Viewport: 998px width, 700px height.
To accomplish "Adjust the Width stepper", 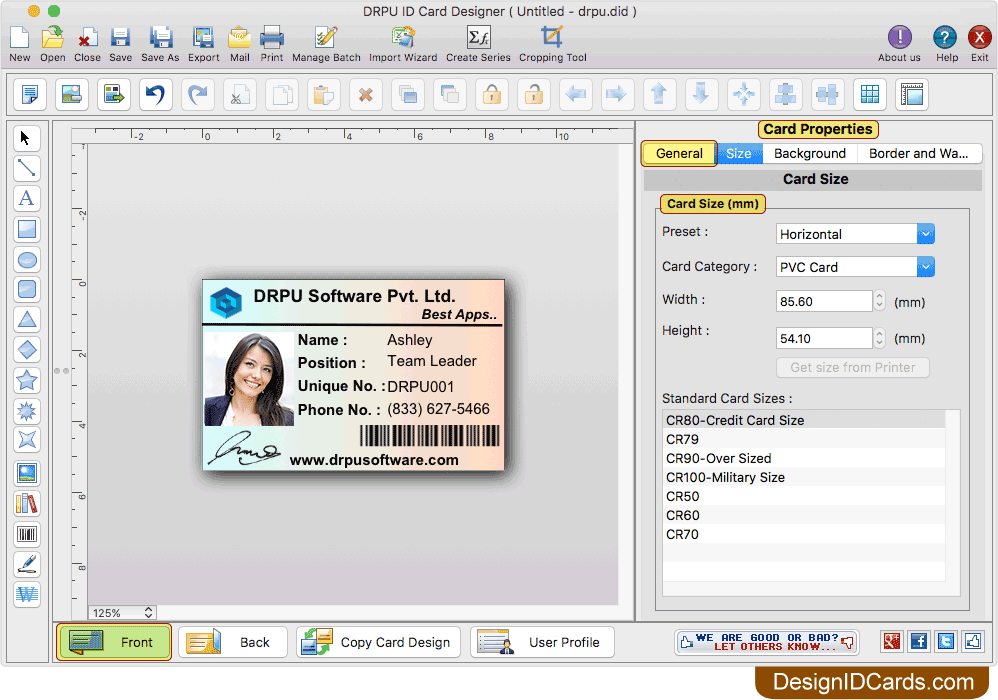I will [879, 301].
